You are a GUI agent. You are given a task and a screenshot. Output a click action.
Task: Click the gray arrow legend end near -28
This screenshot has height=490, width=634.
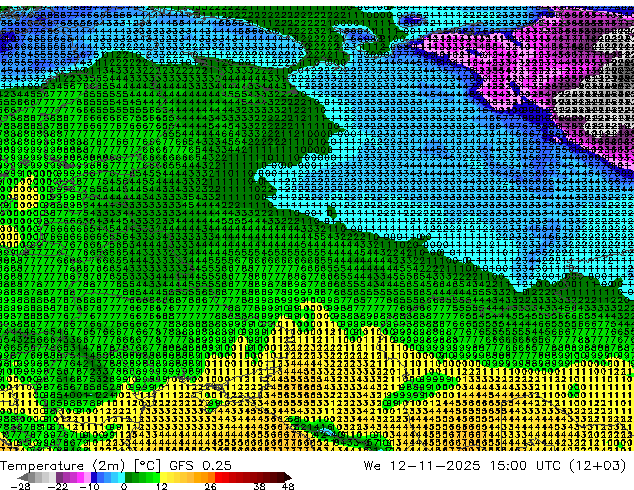coord(22,477)
